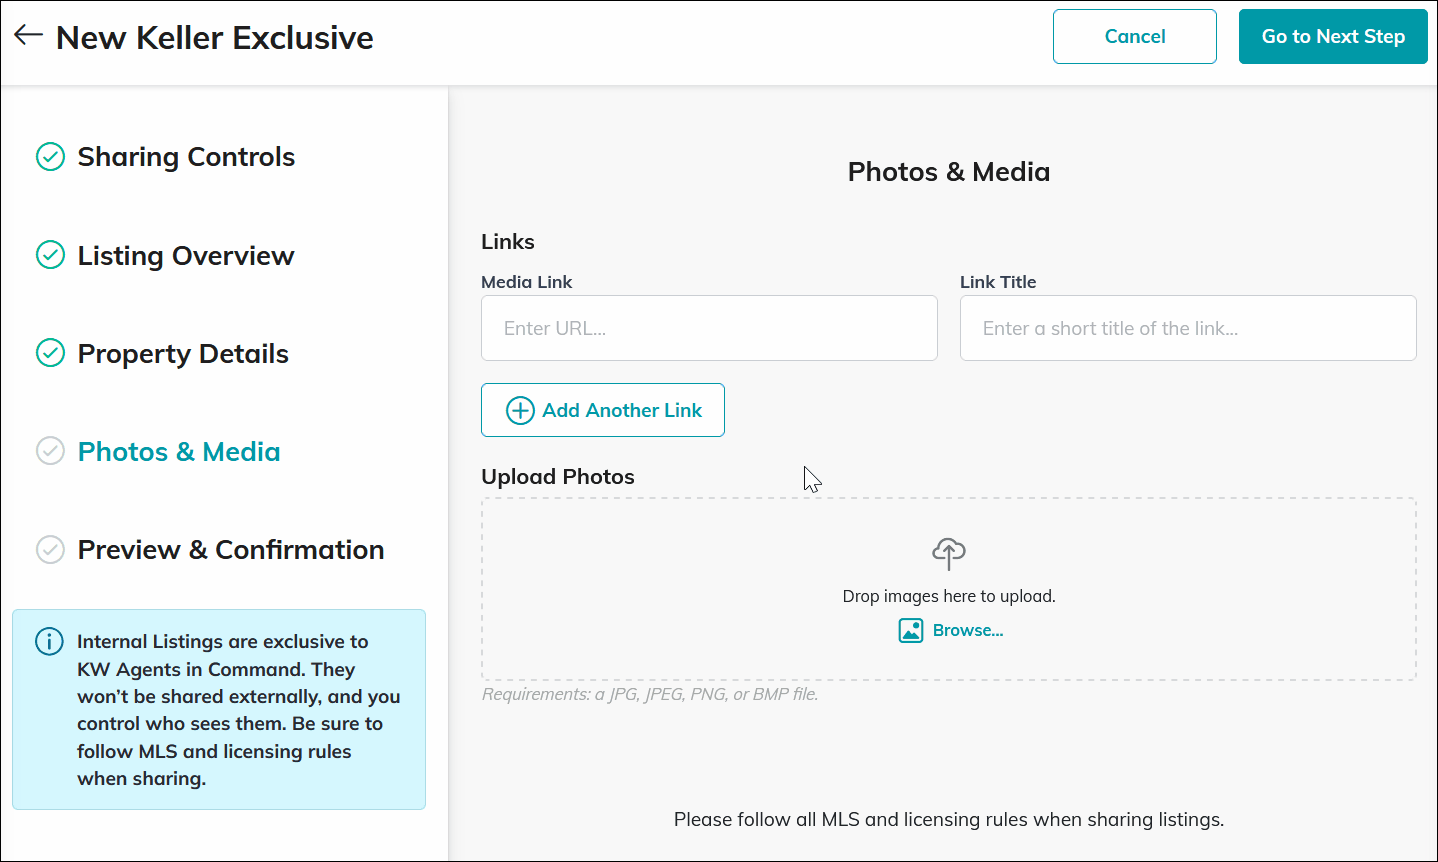Screen dimensions: 1438x862
Task: Open the Sharing Controls step
Action: point(186,157)
